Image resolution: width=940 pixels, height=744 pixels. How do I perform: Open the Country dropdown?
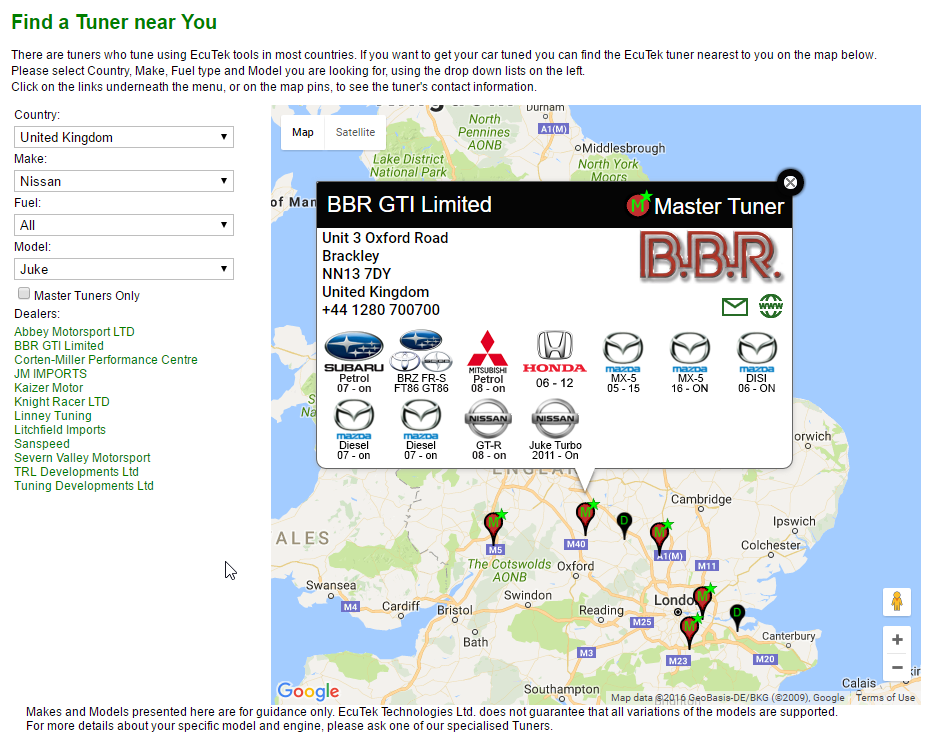click(x=124, y=137)
